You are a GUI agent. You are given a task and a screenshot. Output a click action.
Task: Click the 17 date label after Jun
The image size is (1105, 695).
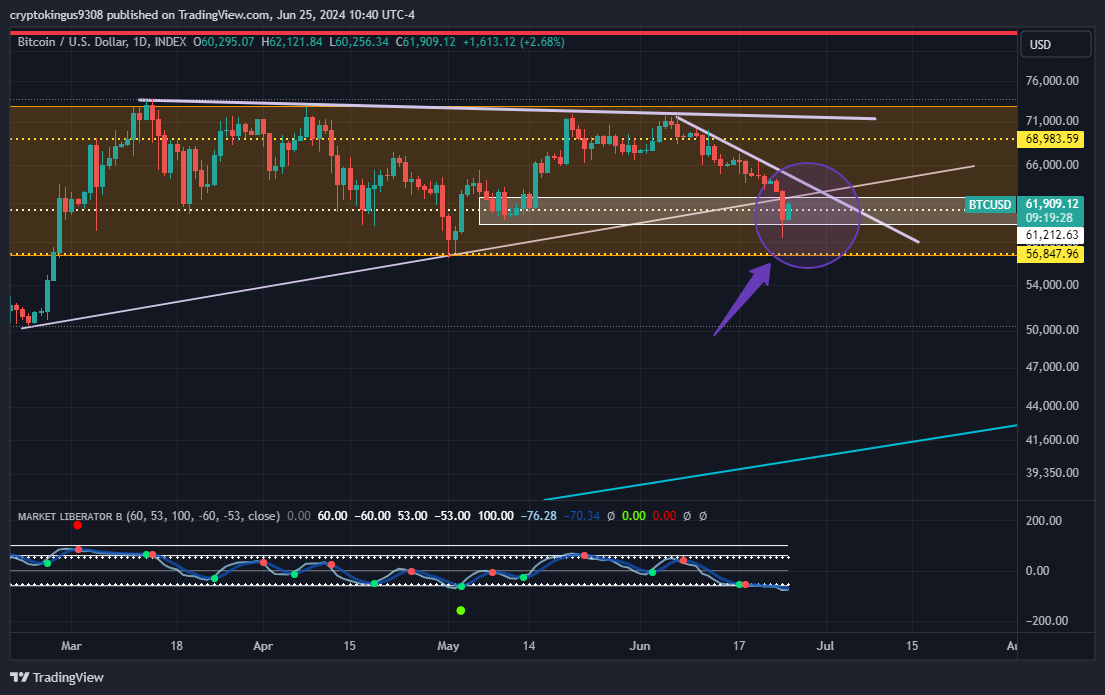[x=739, y=646]
